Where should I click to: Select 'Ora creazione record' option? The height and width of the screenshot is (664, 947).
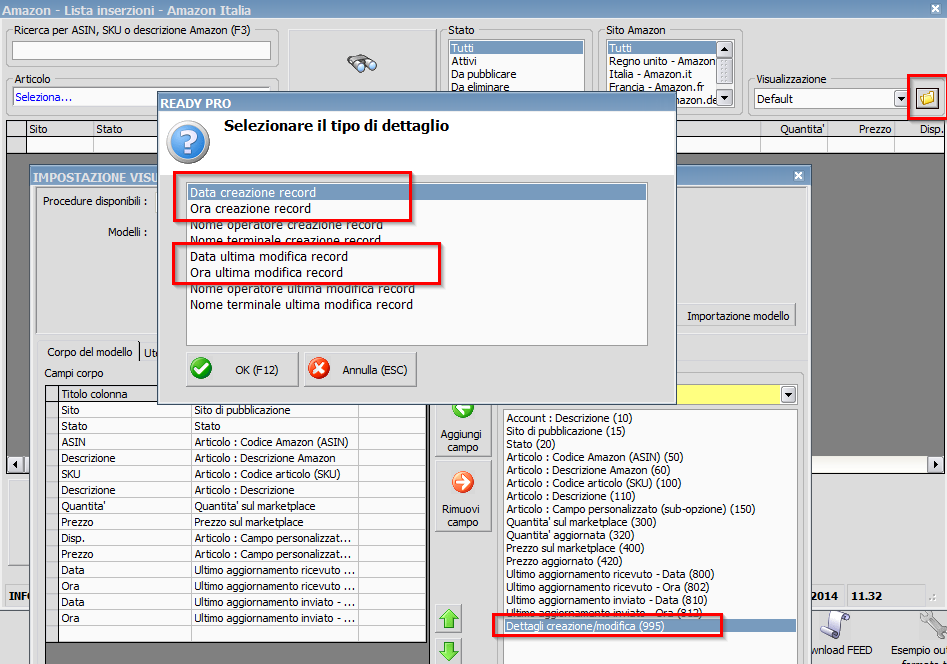(417, 208)
